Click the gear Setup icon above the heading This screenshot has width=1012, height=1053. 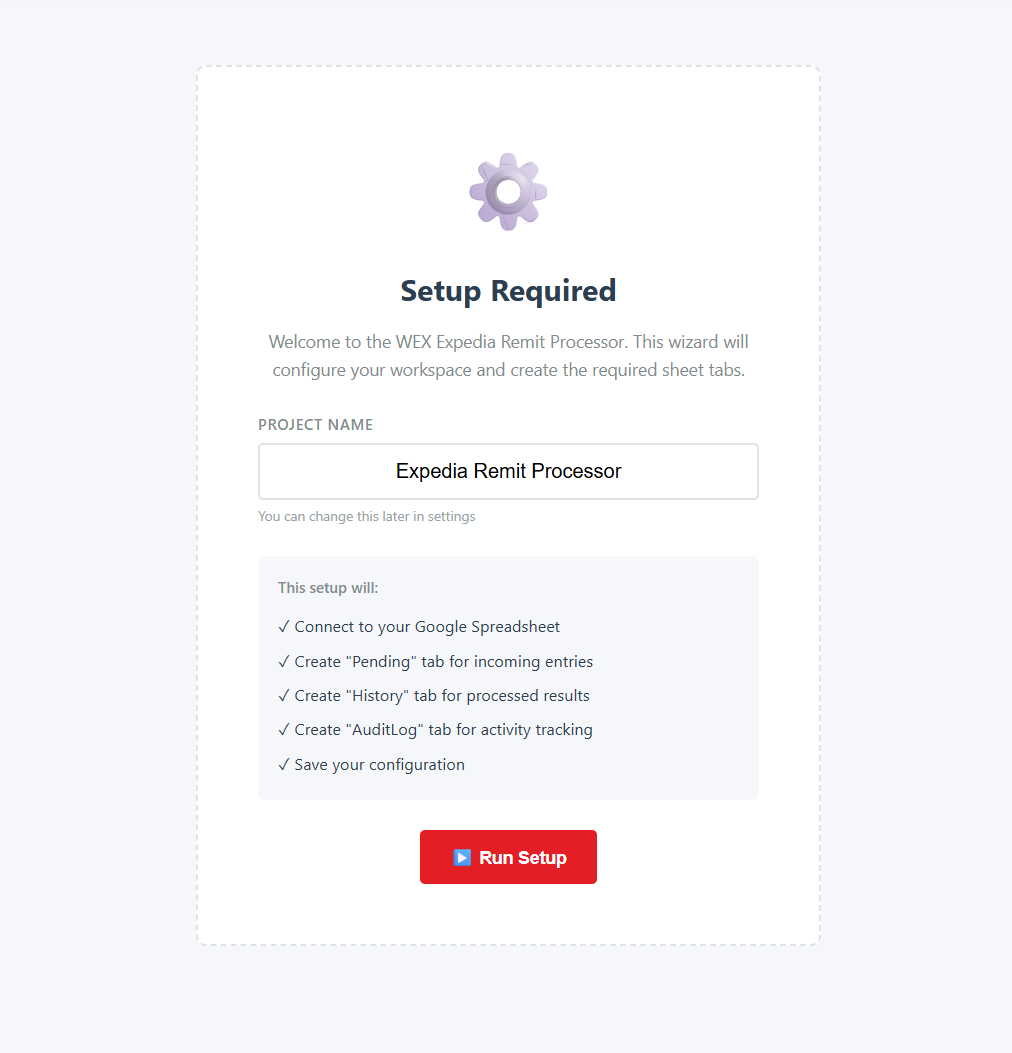[x=507, y=191]
